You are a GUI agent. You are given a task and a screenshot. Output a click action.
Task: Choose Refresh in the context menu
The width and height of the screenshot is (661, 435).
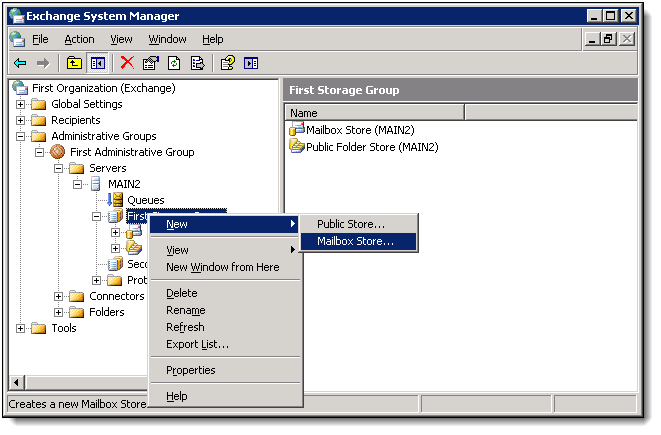coord(225,327)
